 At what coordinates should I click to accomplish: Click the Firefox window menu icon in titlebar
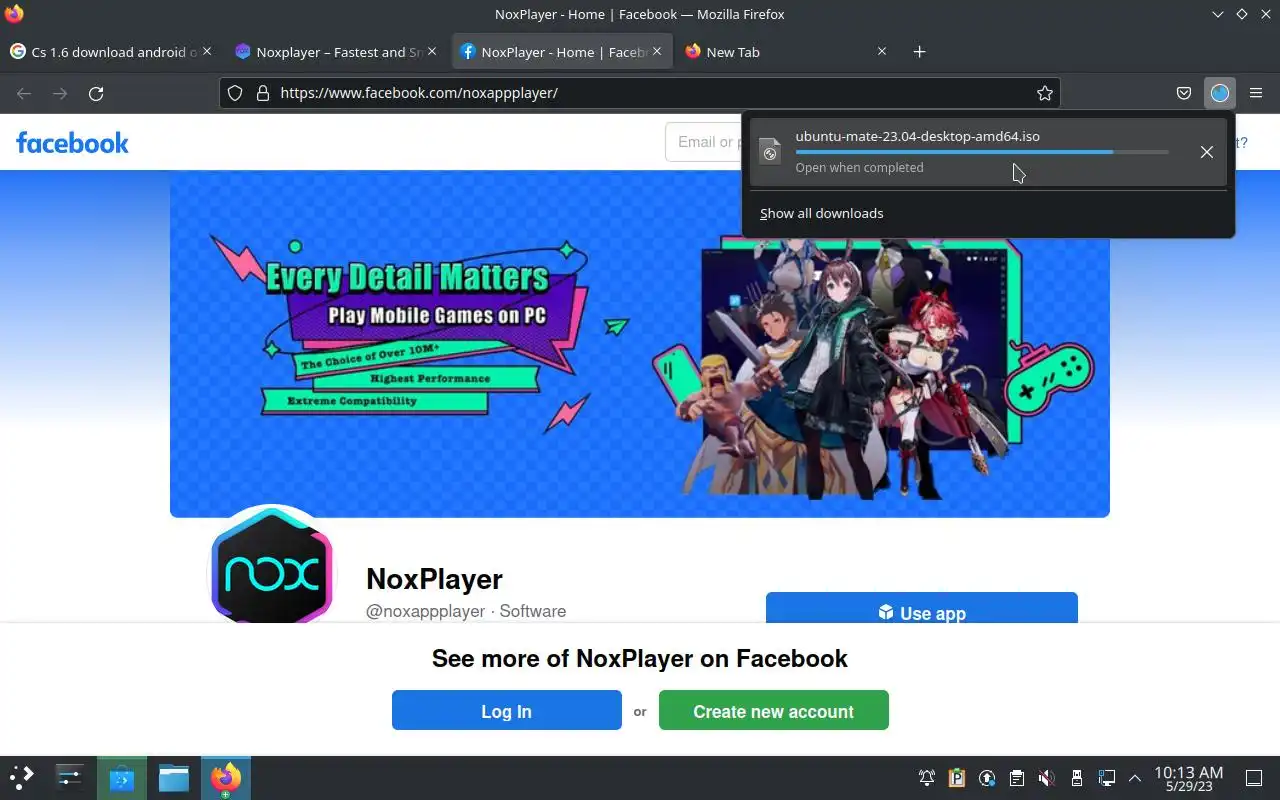14,14
